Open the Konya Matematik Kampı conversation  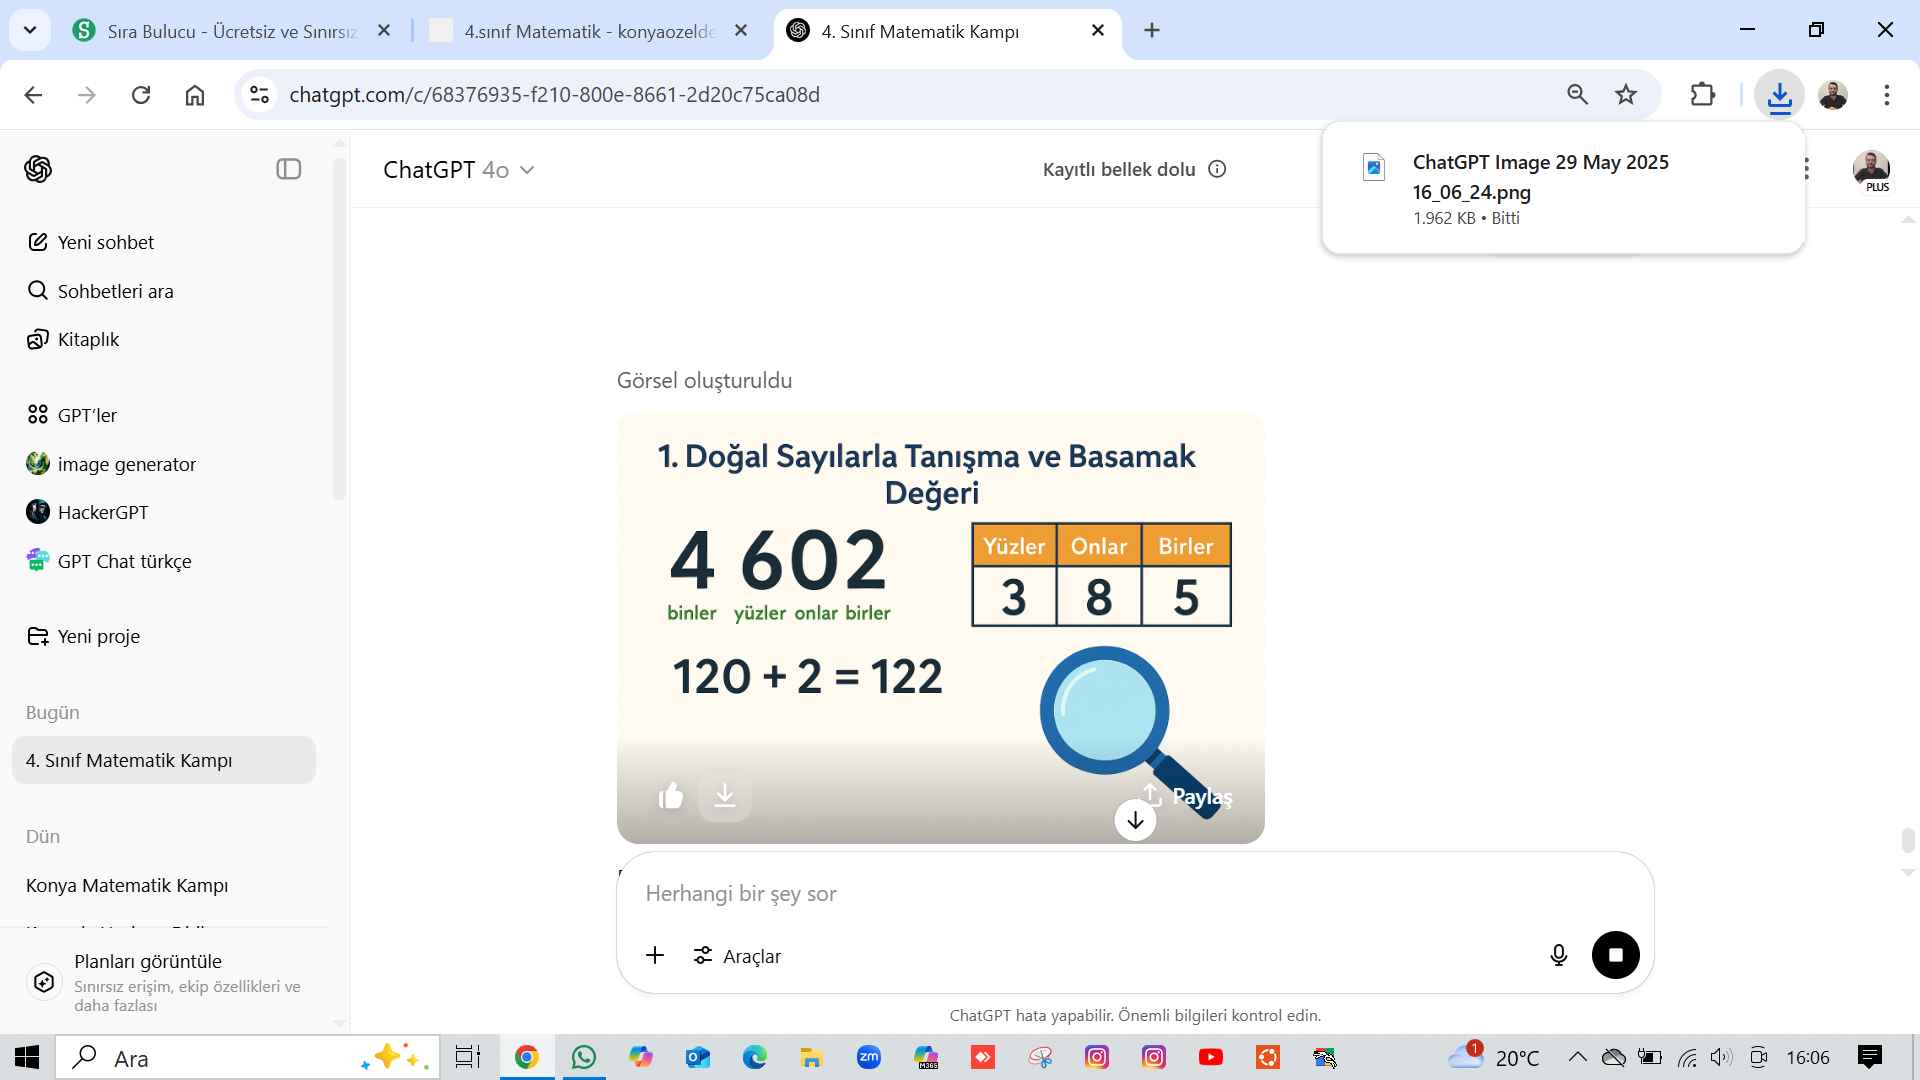coord(127,885)
